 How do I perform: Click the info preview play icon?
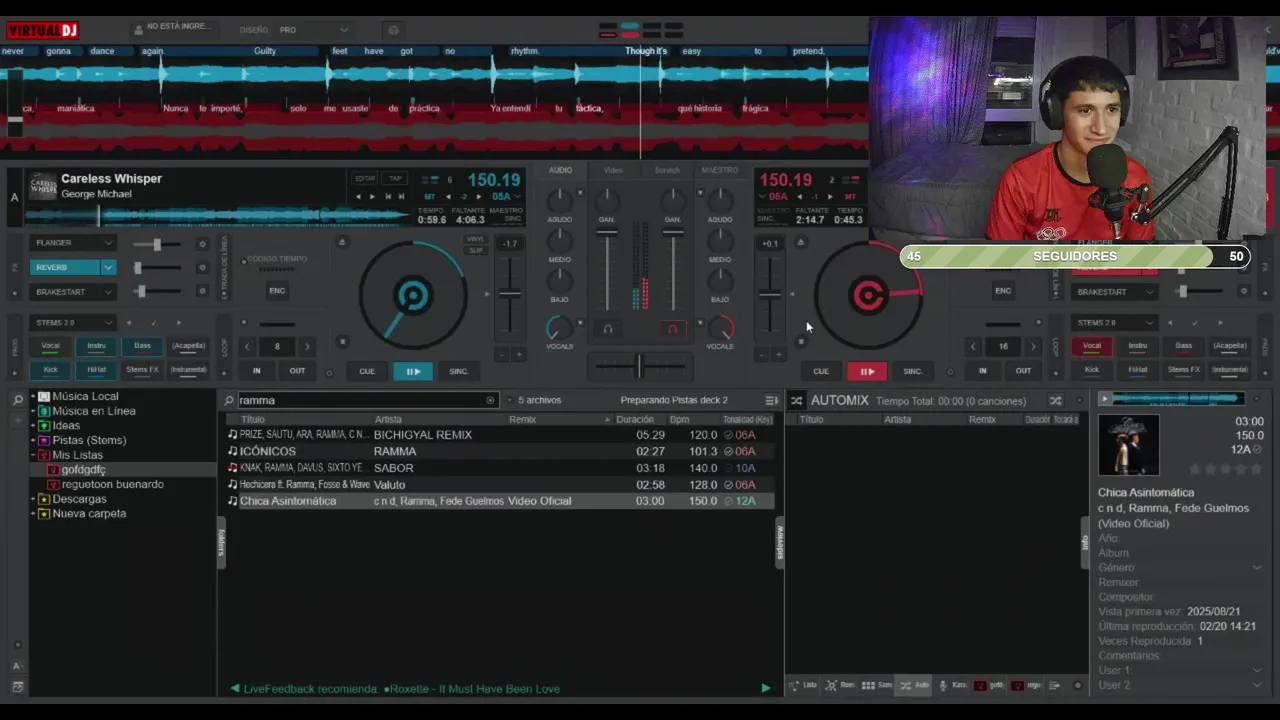[x=1105, y=399]
